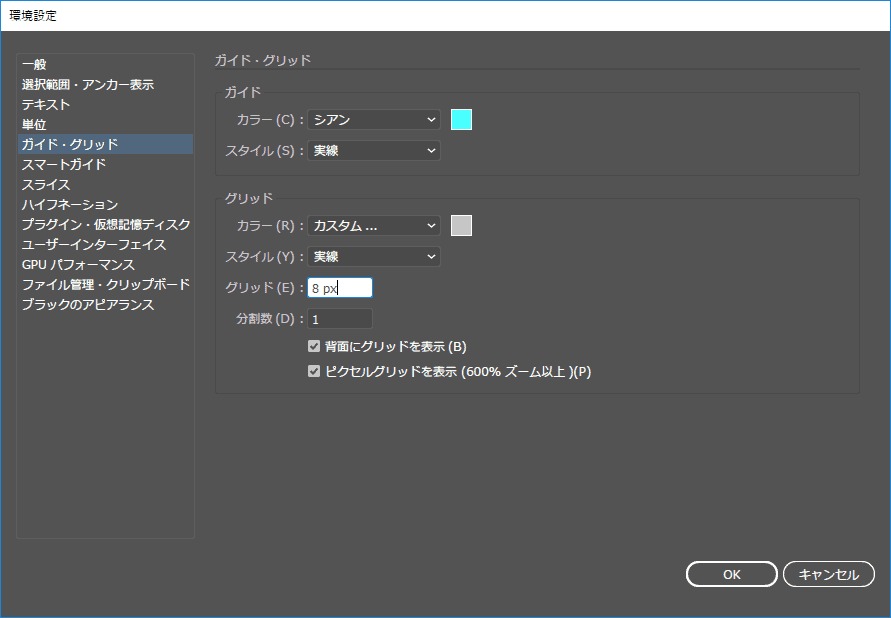Open the 単位 preferences section
Image resolution: width=891 pixels, height=618 pixels.
pos(34,125)
